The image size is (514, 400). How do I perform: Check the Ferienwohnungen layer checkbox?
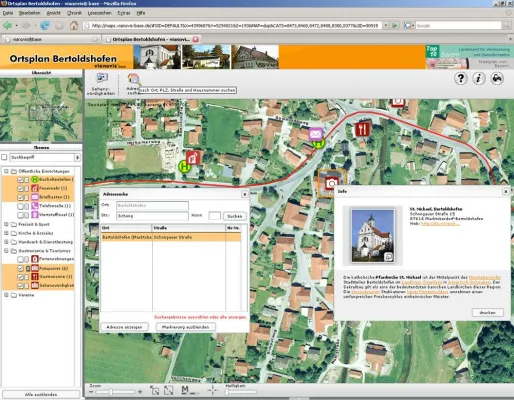coord(20,259)
